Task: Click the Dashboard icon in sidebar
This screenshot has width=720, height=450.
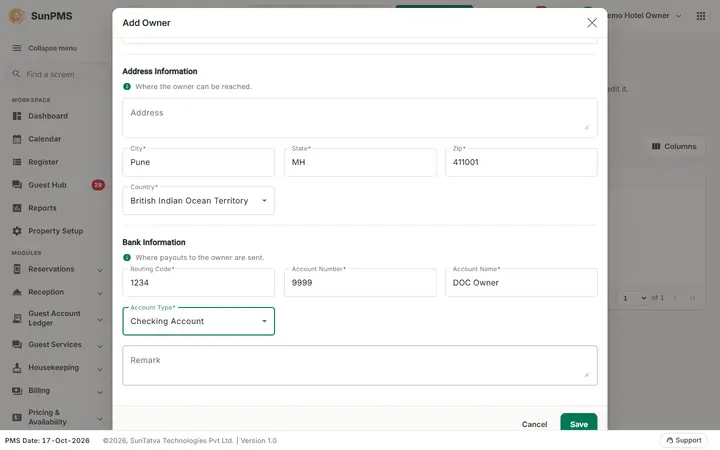Action: pos(17,116)
